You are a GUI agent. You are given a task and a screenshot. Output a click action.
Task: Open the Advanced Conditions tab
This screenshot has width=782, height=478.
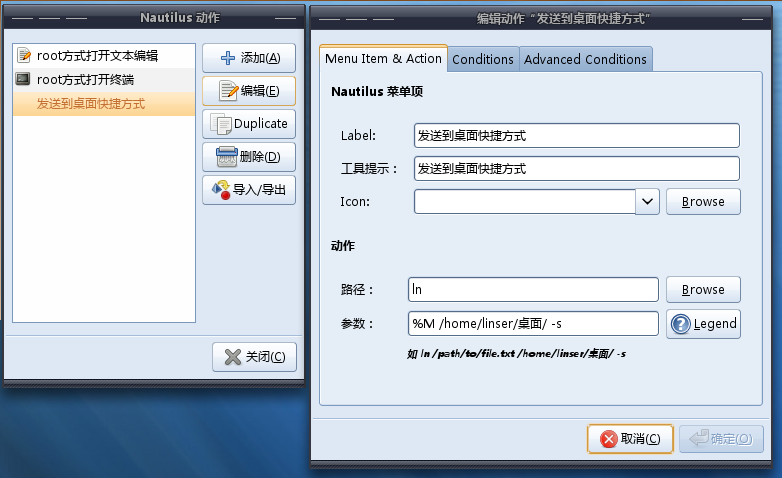[x=586, y=59]
